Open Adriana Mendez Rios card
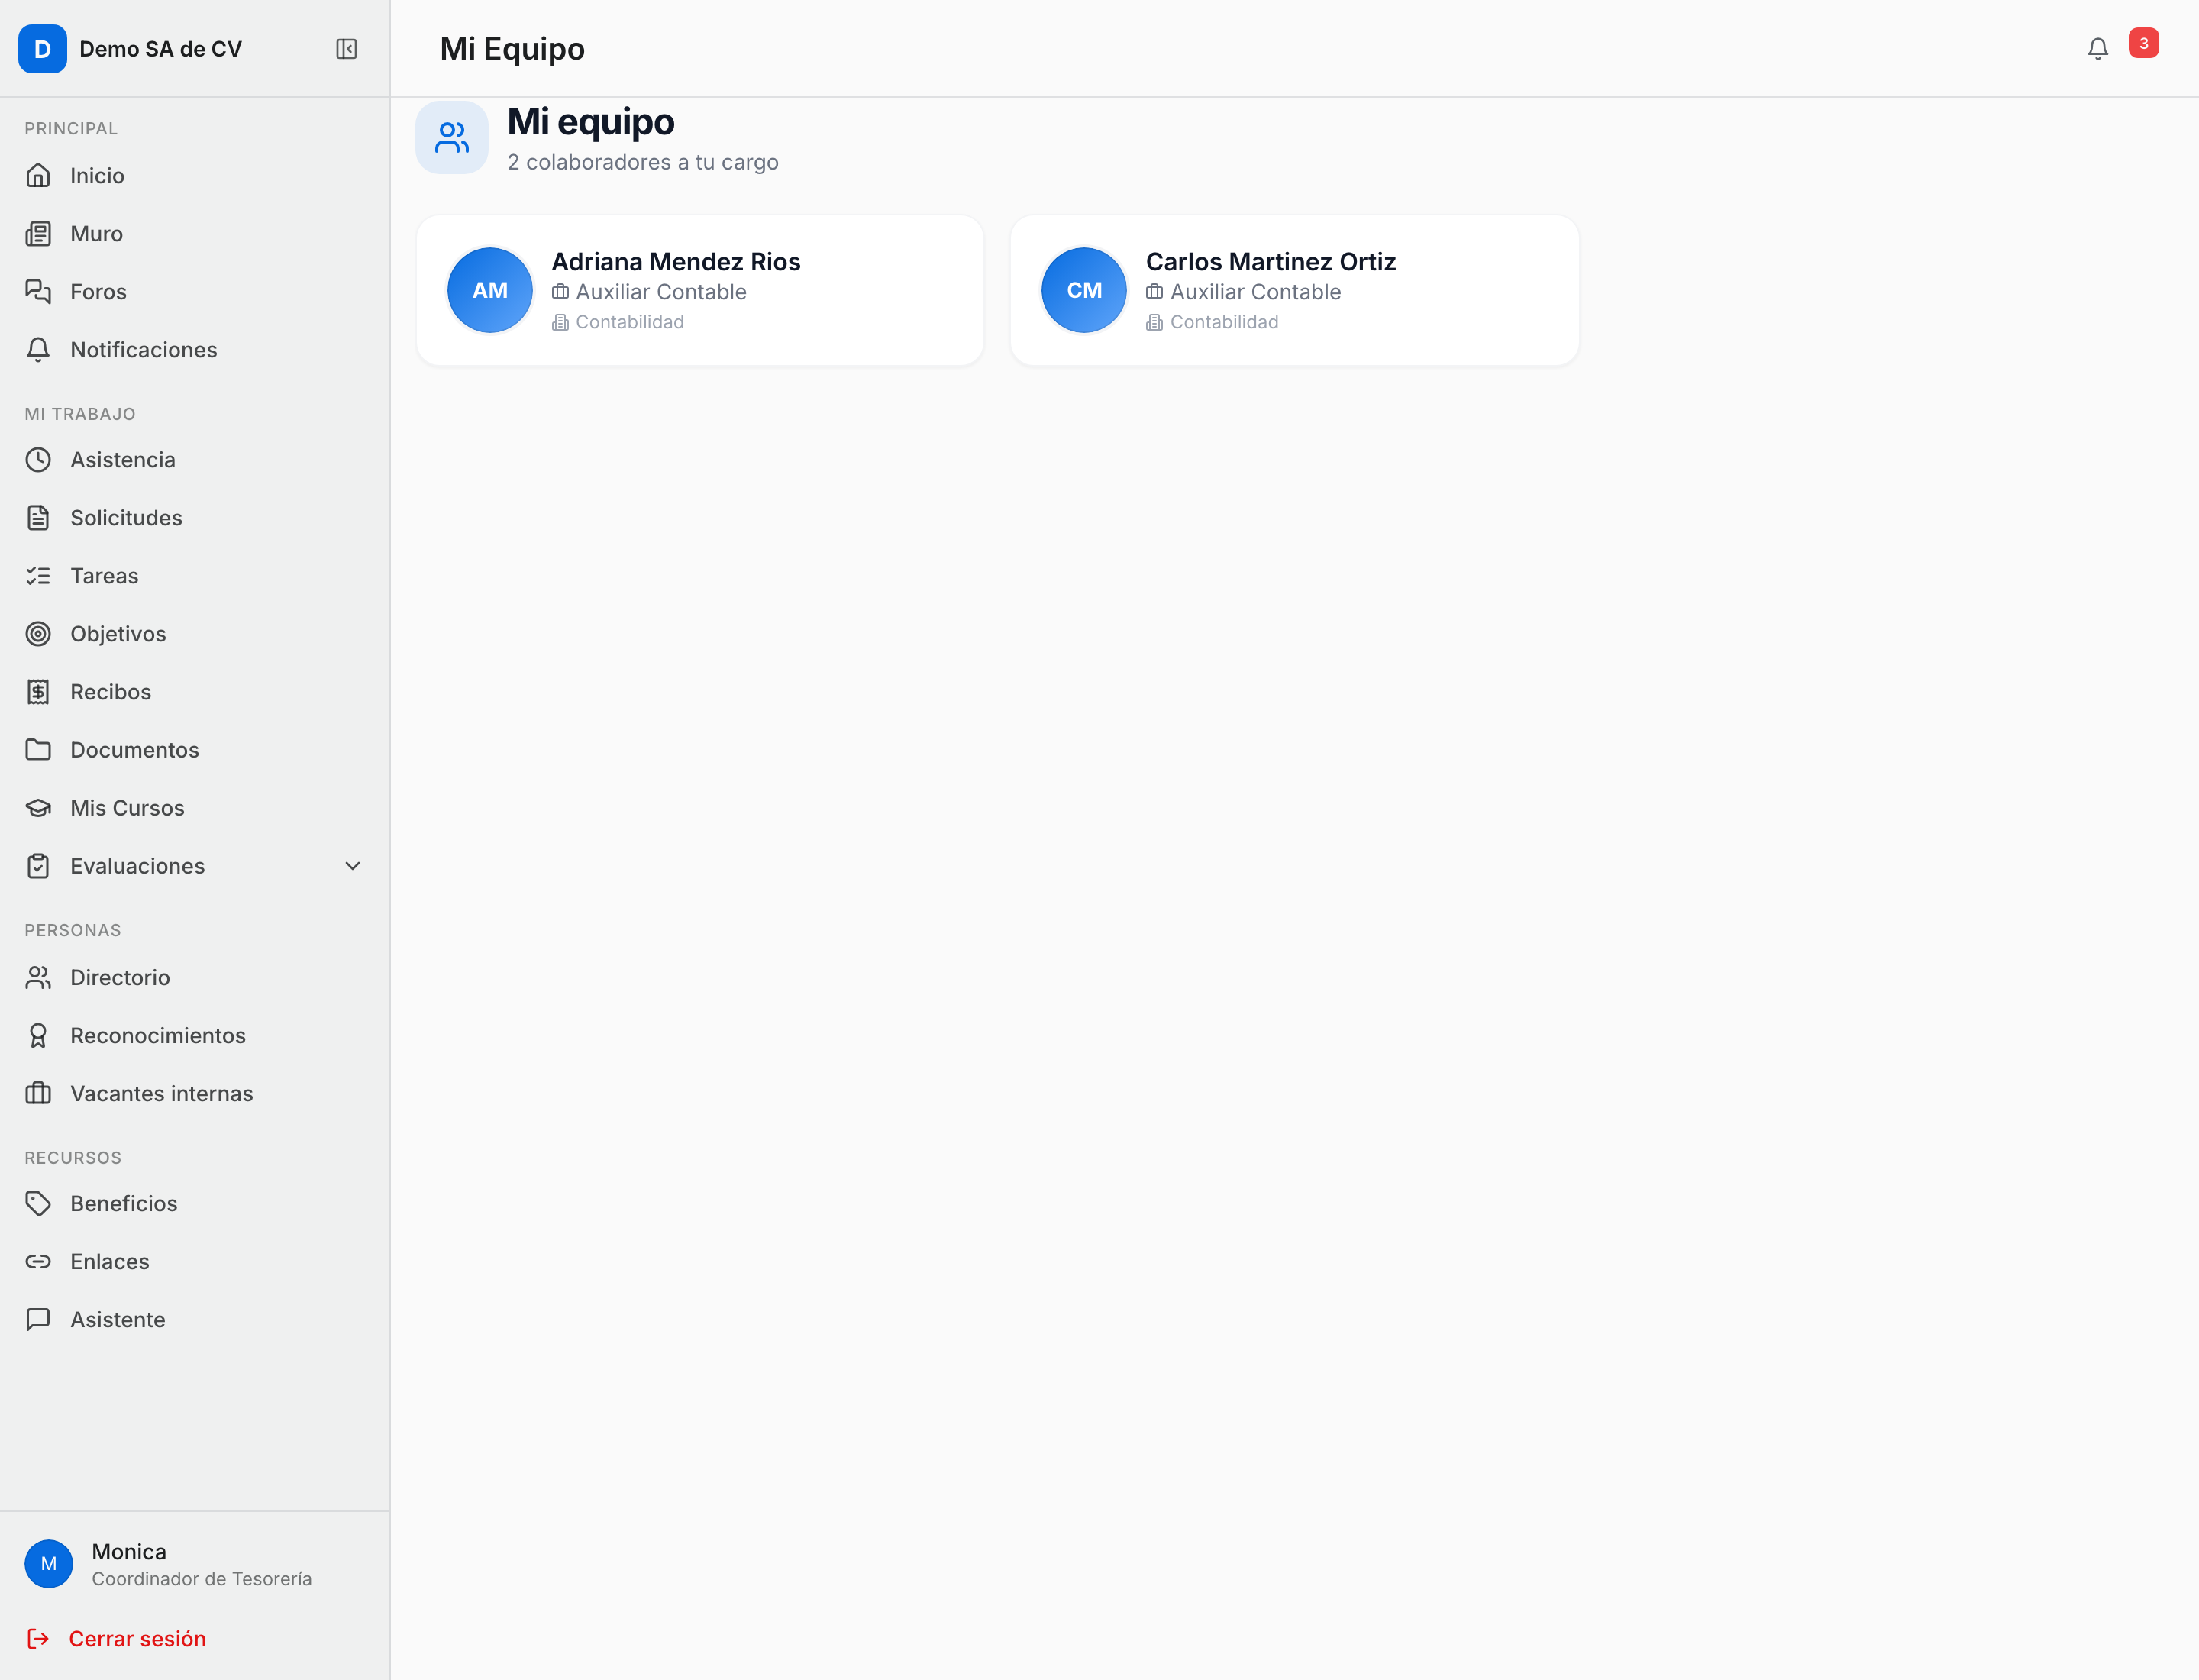This screenshot has height=1680, width=2199. 700,291
